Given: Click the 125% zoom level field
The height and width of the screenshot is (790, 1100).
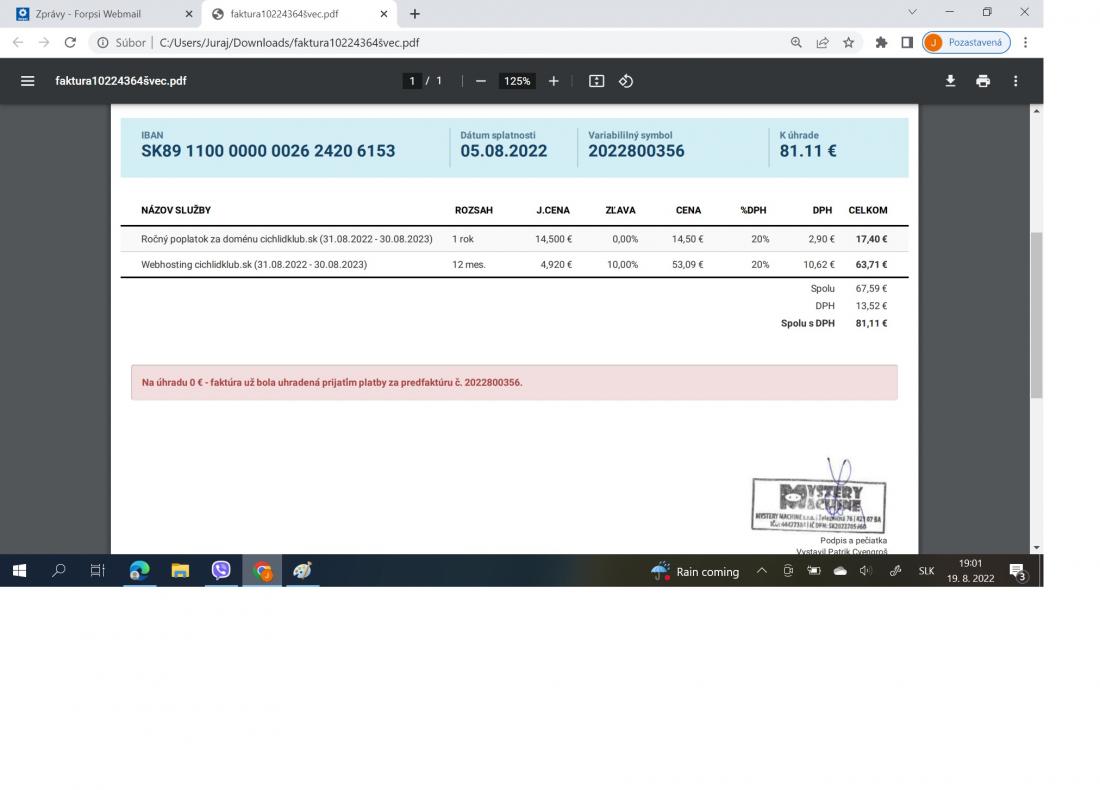Looking at the screenshot, I should click(517, 81).
